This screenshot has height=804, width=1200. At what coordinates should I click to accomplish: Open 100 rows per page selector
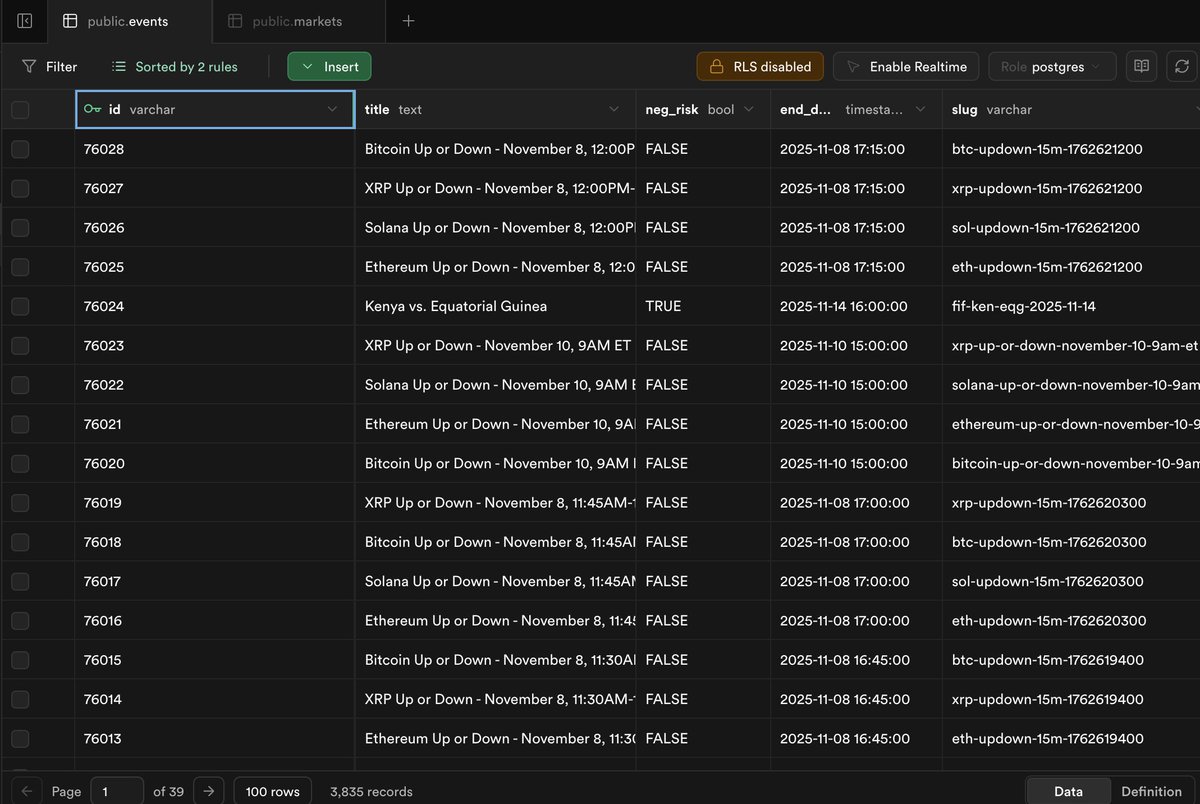pyautogui.click(x=273, y=791)
